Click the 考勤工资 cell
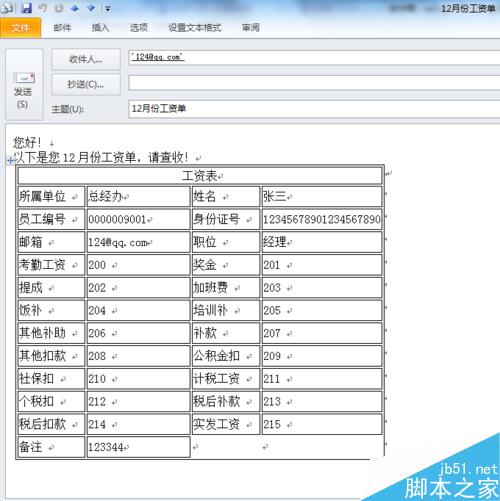The width and height of the screenshot is (500, 501). tap(51, 265)
